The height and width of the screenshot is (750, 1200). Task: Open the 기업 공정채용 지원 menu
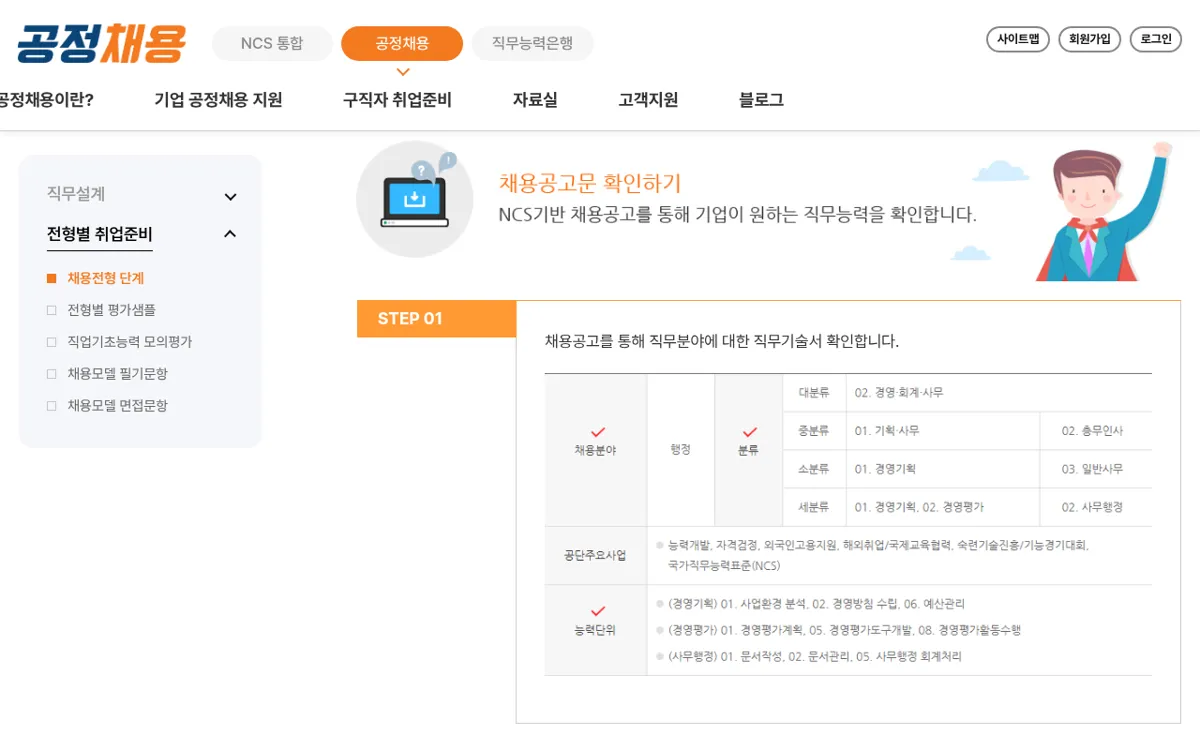pos(218,100)
